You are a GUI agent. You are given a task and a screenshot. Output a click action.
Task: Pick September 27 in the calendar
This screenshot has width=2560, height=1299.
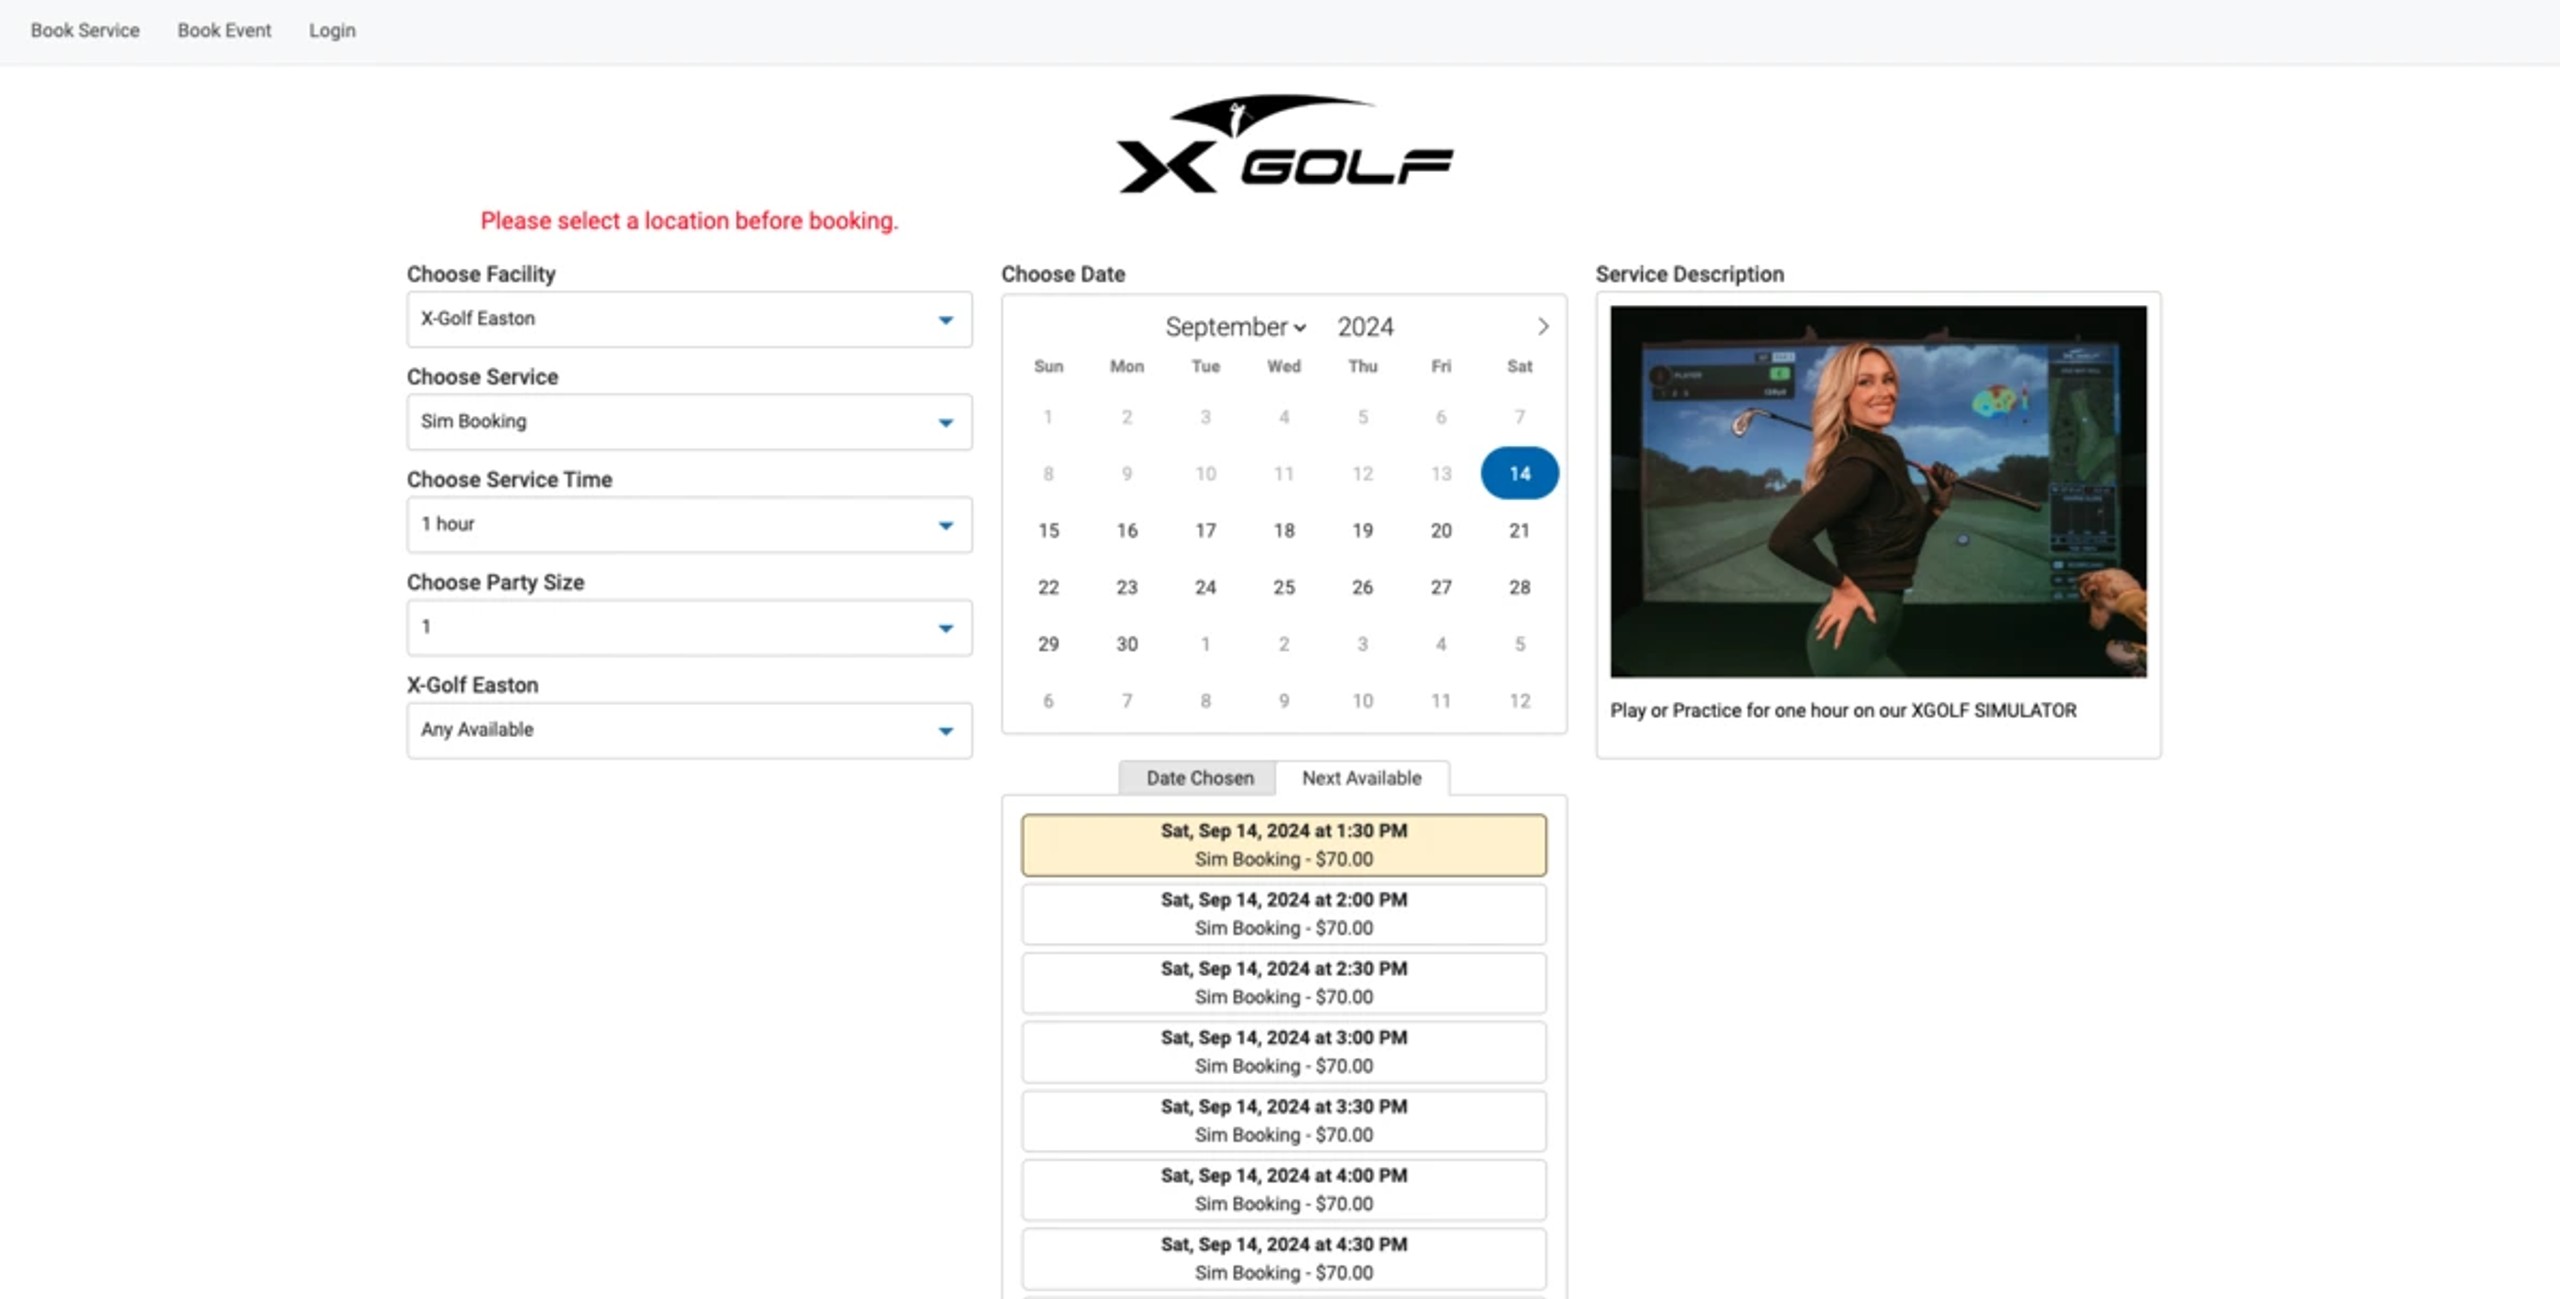pyautogui.click(x=1441, y=587)
